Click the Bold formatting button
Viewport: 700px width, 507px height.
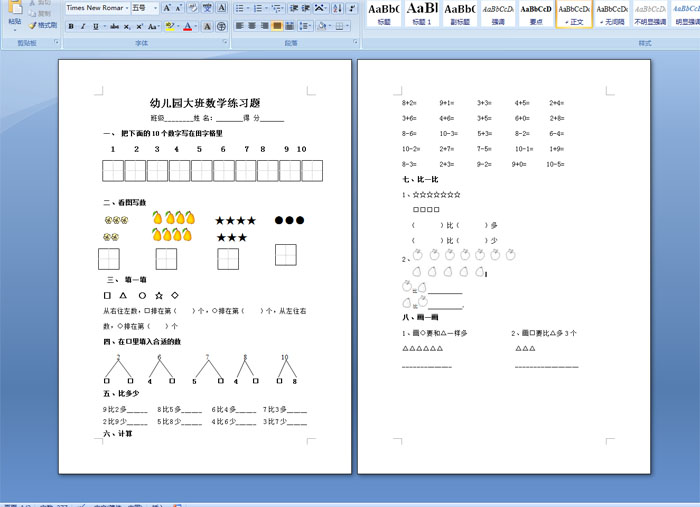click(x=71, y=27)
